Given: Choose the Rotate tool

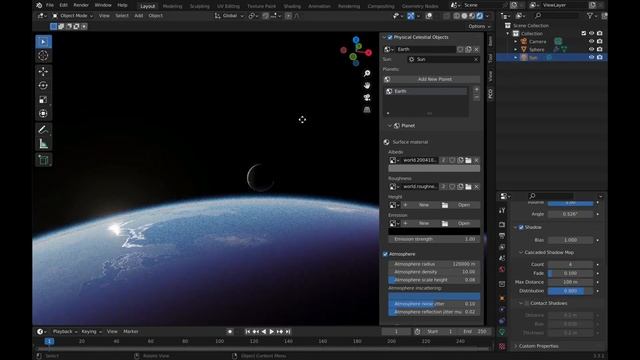Looking at the screenshot, I should (x=43, y=86).
